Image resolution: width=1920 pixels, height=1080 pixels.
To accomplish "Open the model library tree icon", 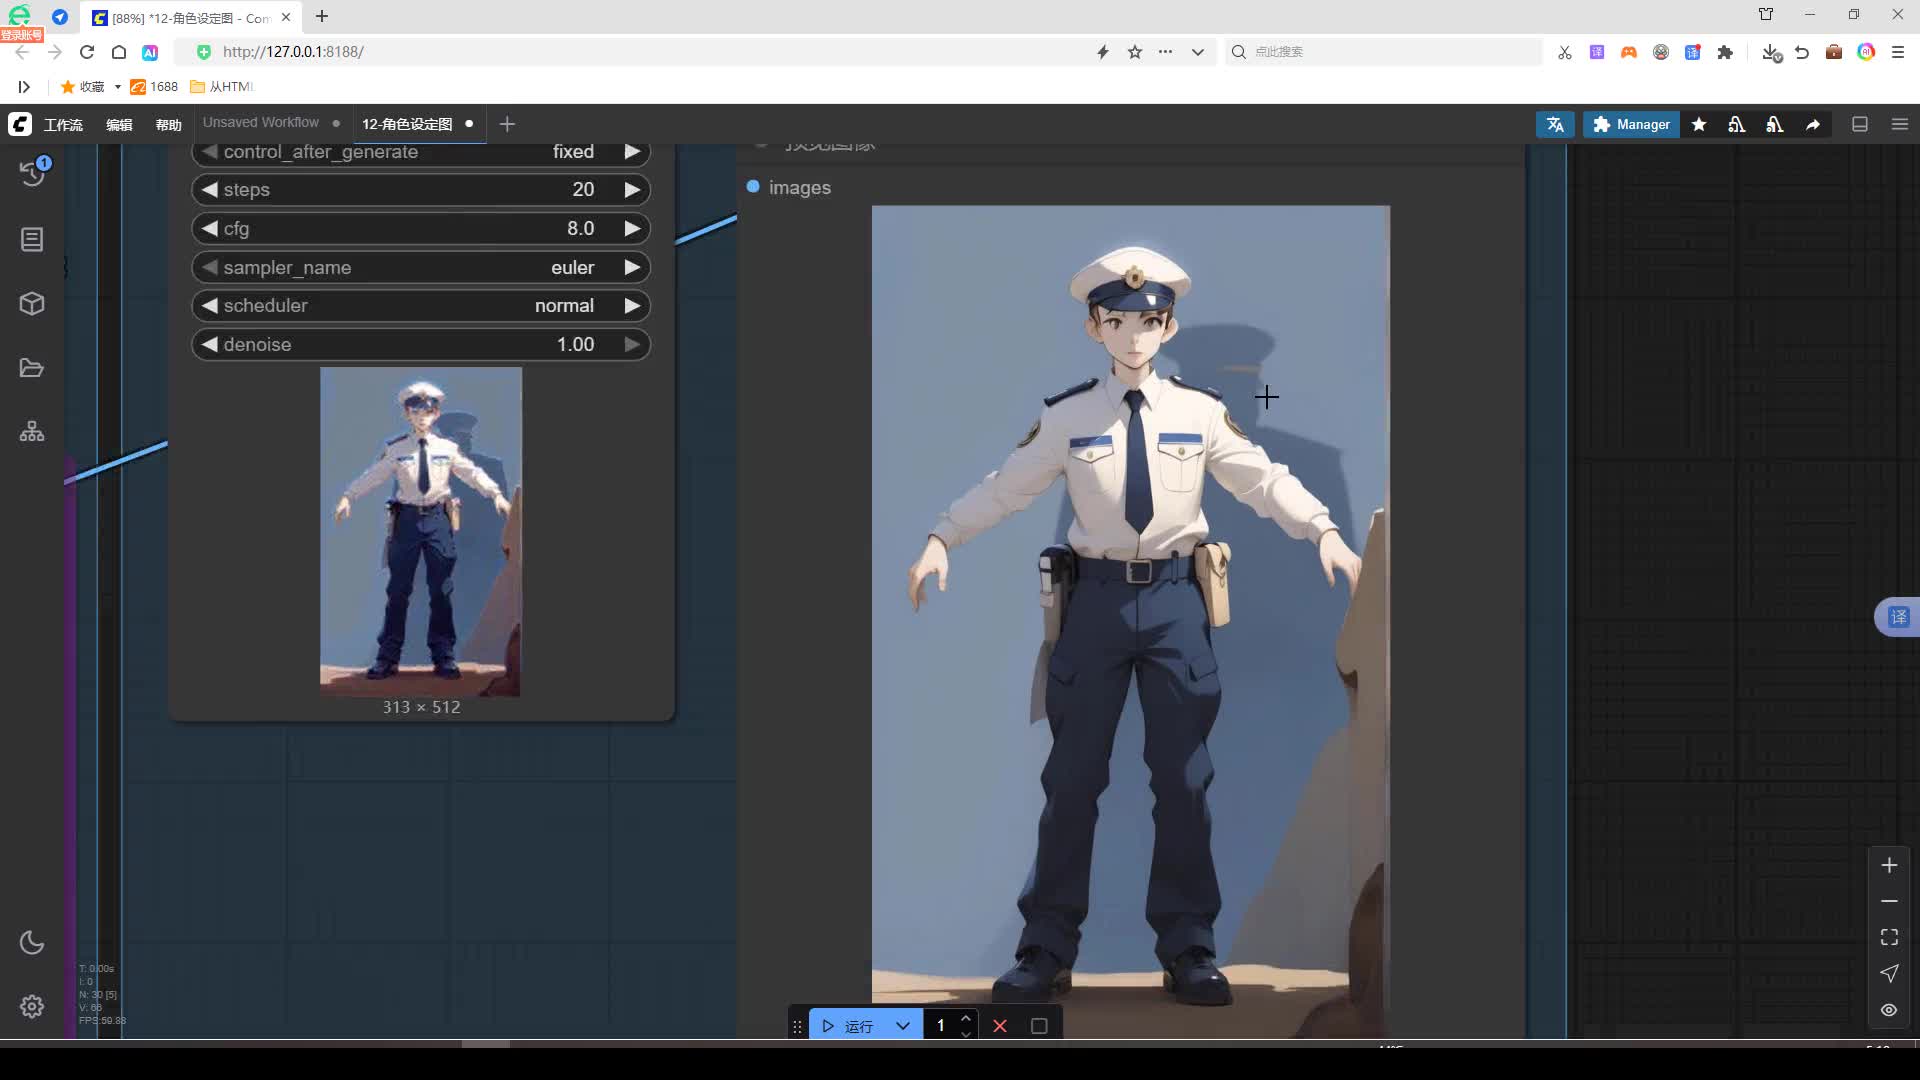I will click(32, 432).
